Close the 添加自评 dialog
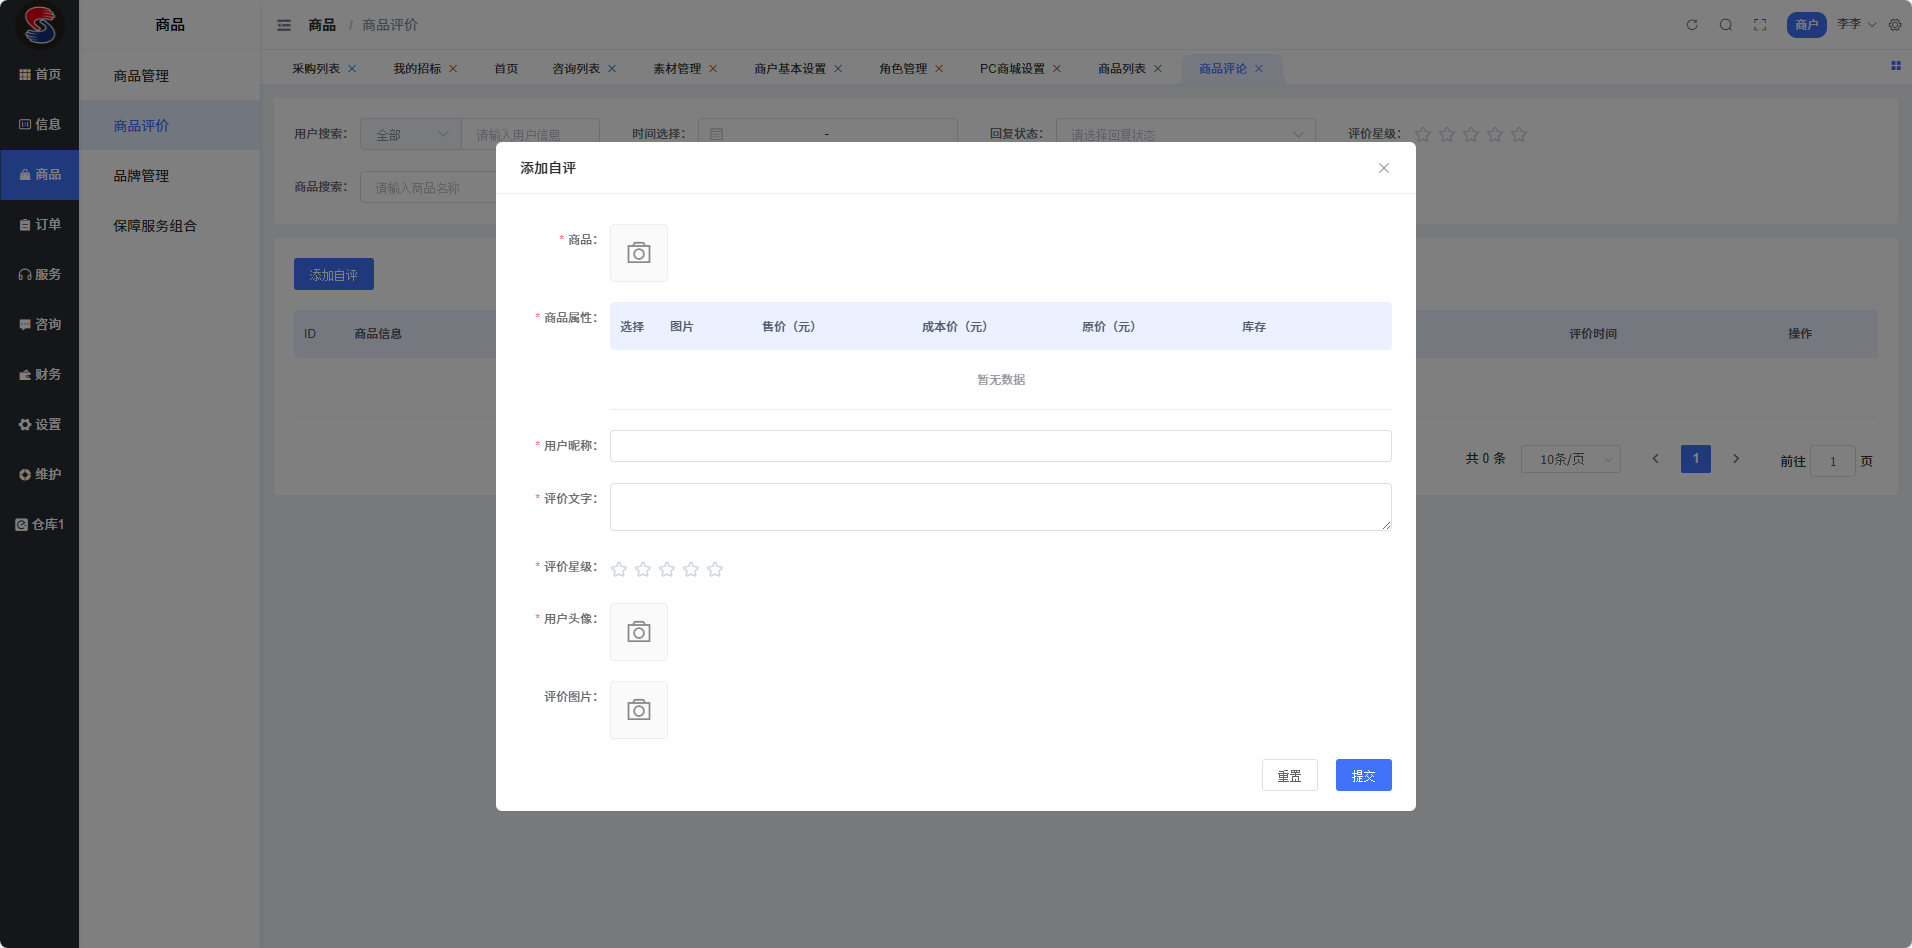Image resolution: width=1912 pixels, height=948 pixels. coord(1383,168)
